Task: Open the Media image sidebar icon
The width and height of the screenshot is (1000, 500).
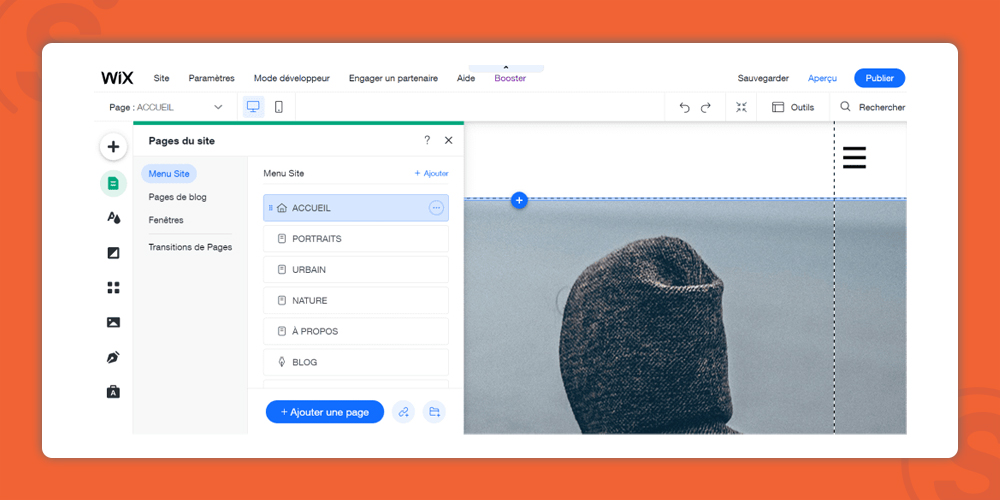Action: tap(114, 322)
